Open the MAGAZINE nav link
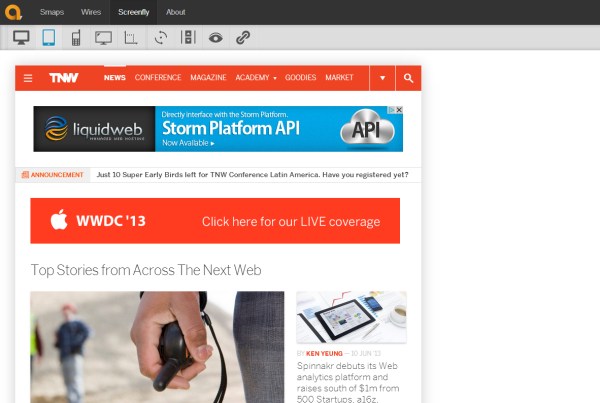The image size is (600, 403). tap(209, 78)
